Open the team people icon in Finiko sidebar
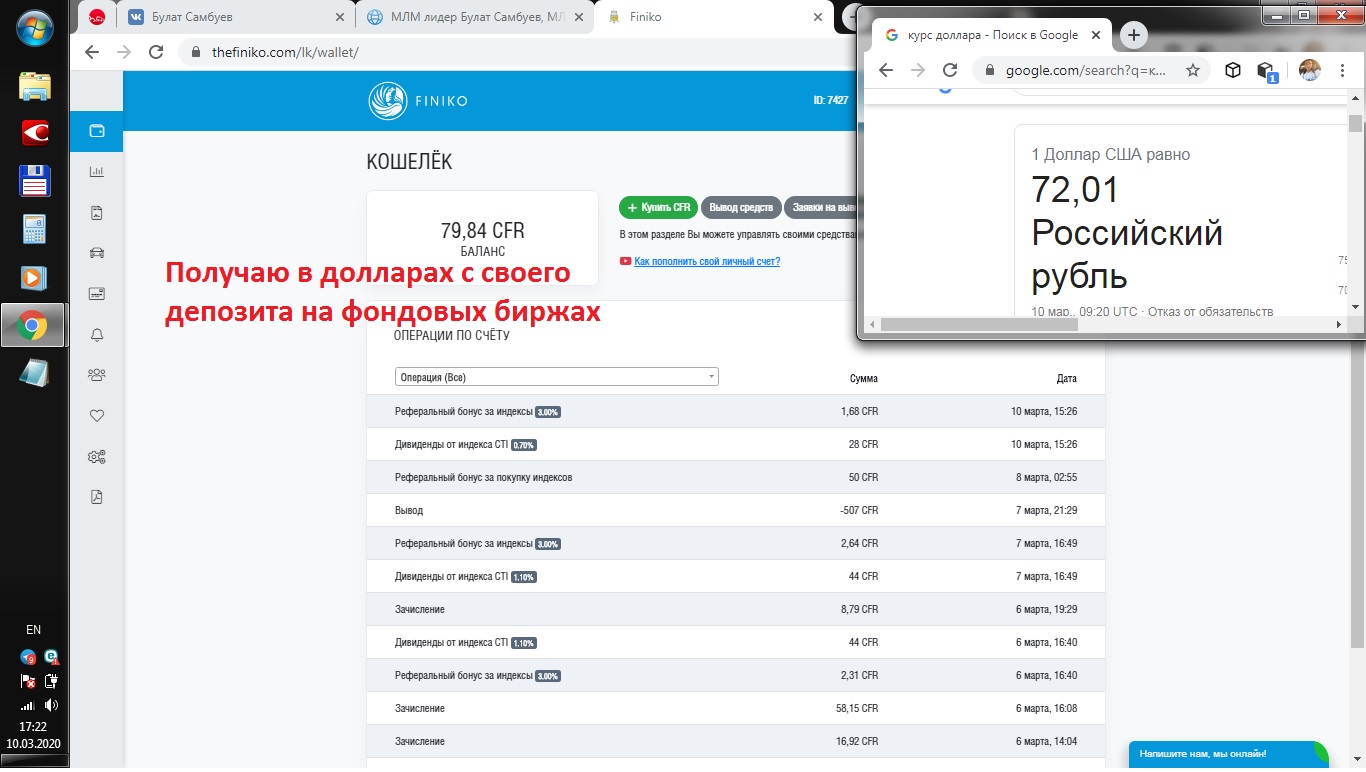The image size is (1366, 772). [x=97, y=375]
